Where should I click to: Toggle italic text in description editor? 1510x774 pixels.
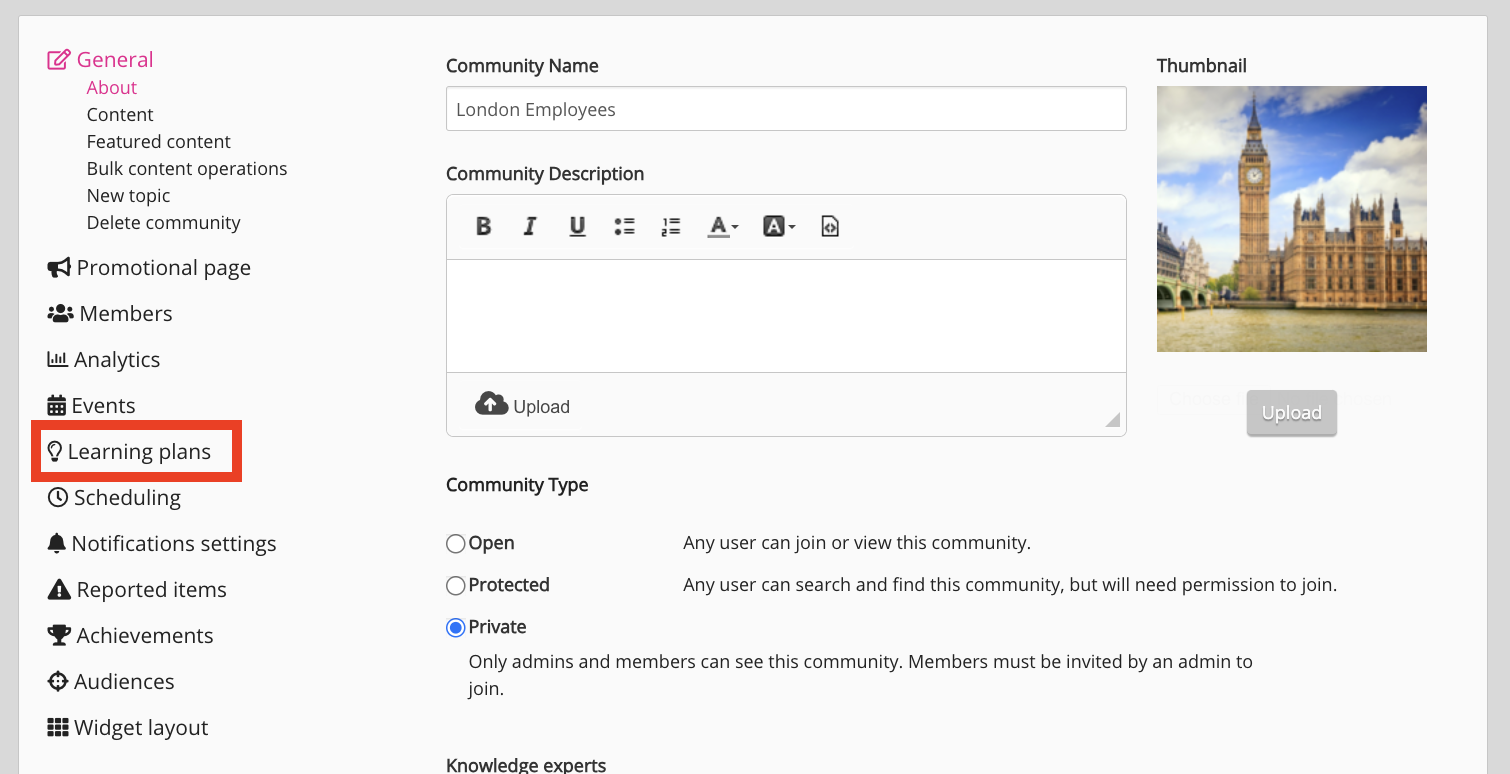tap(530, 227)
